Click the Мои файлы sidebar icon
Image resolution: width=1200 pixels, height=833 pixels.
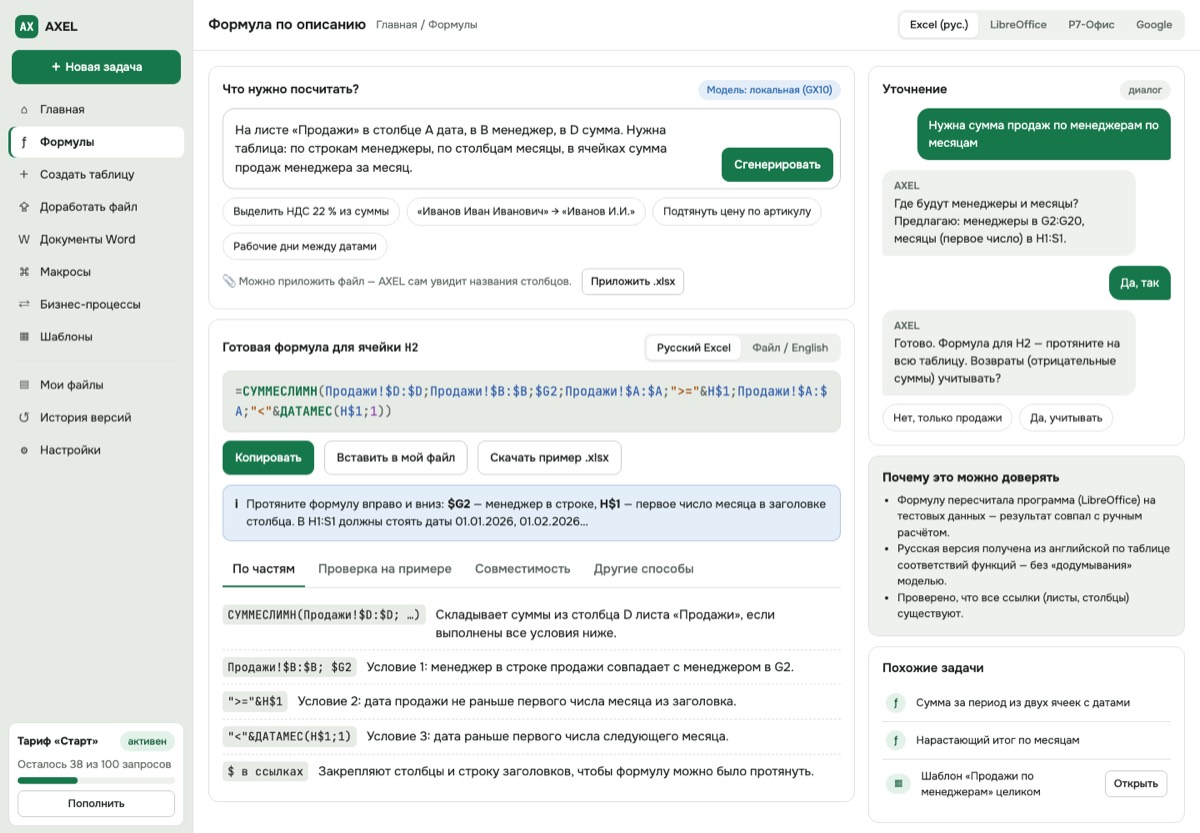24,385
